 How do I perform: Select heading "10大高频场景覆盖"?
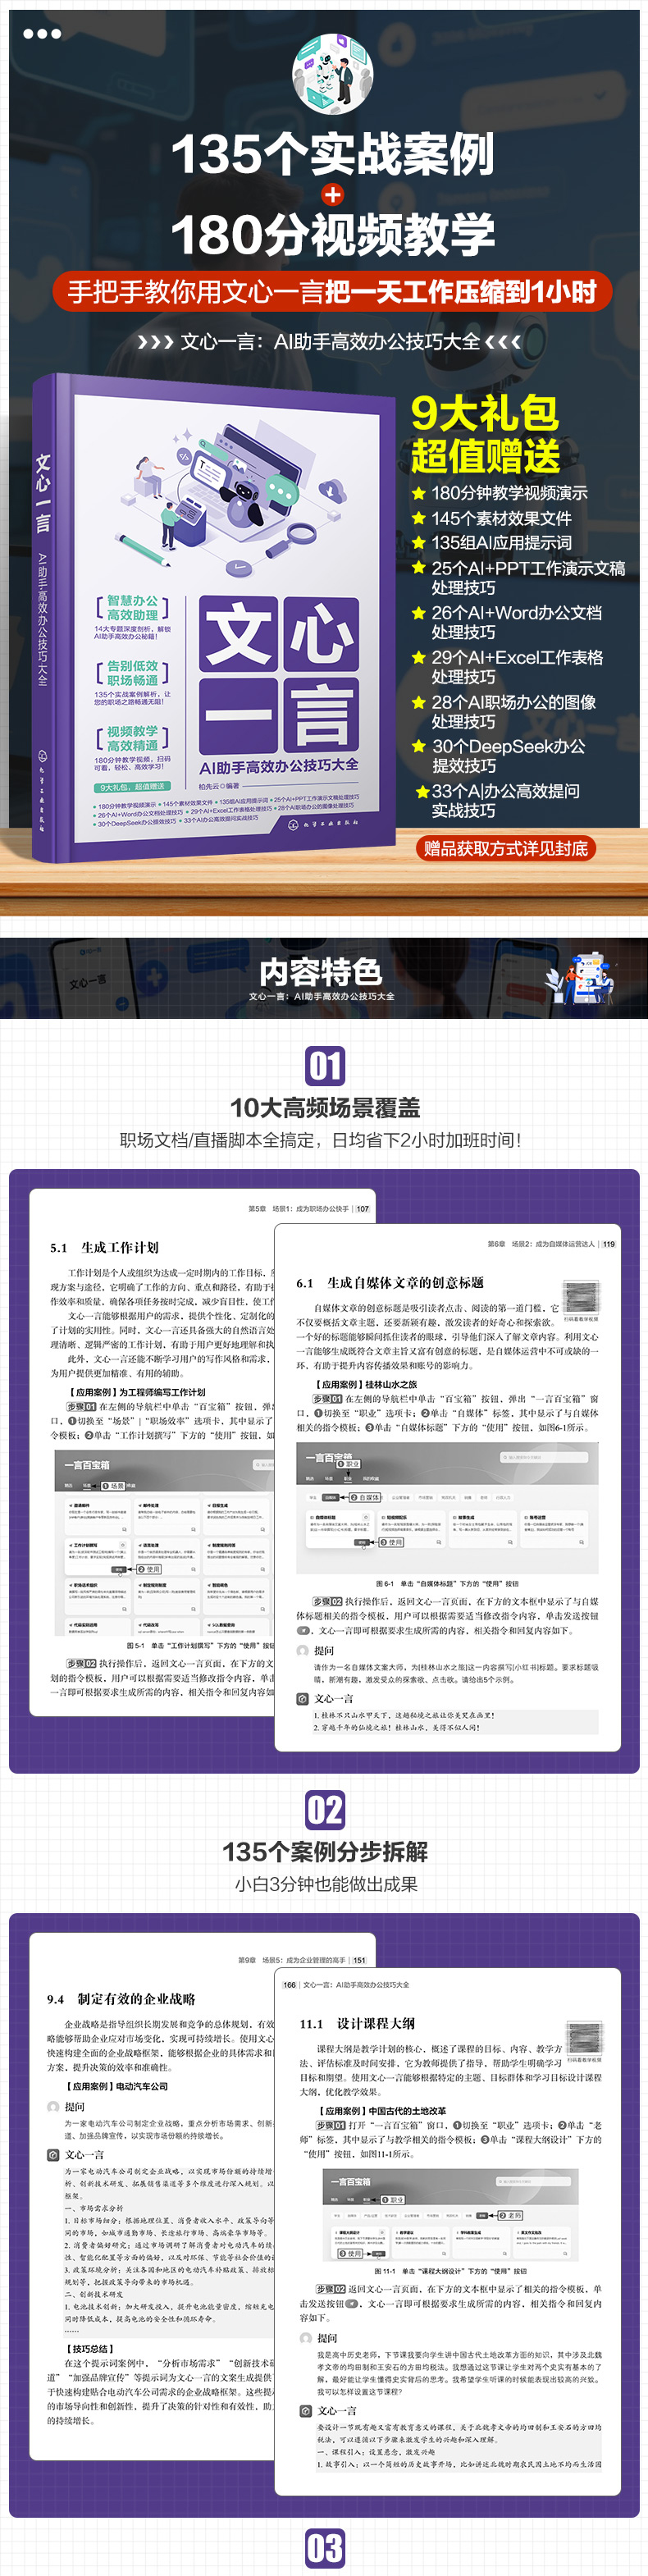[x=324, y=1108]
